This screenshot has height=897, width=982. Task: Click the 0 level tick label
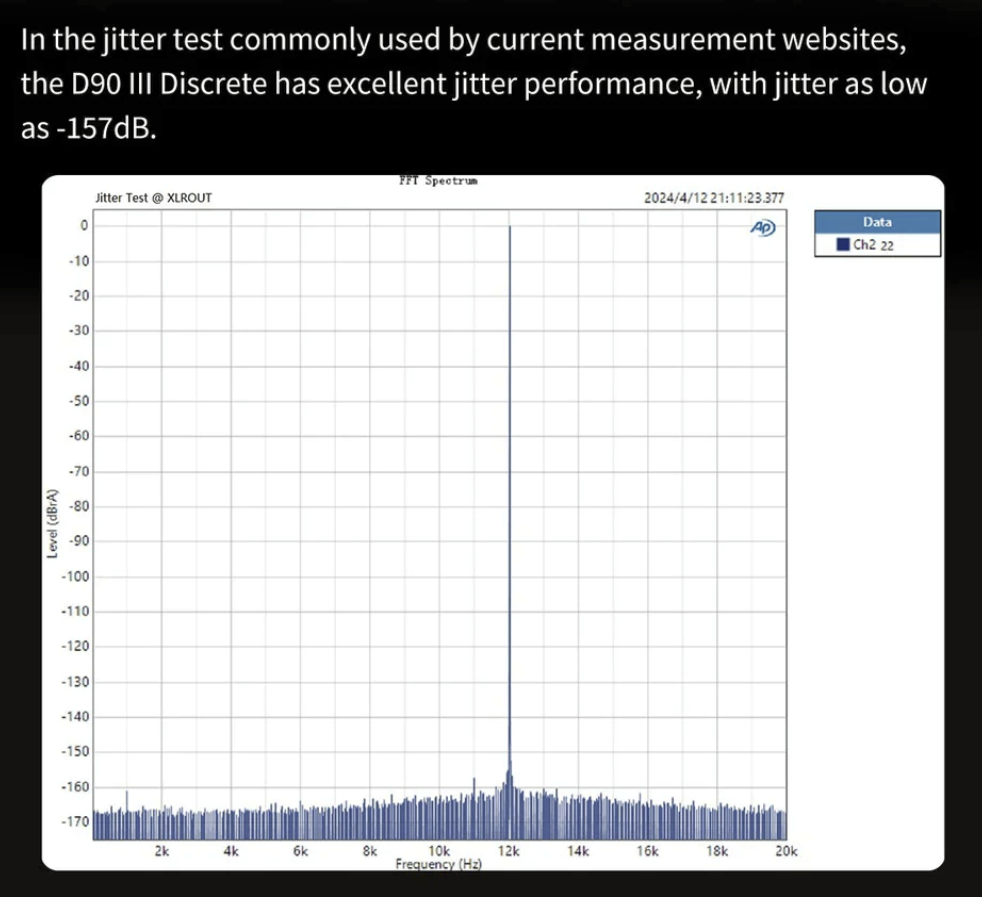click(84, 226)
